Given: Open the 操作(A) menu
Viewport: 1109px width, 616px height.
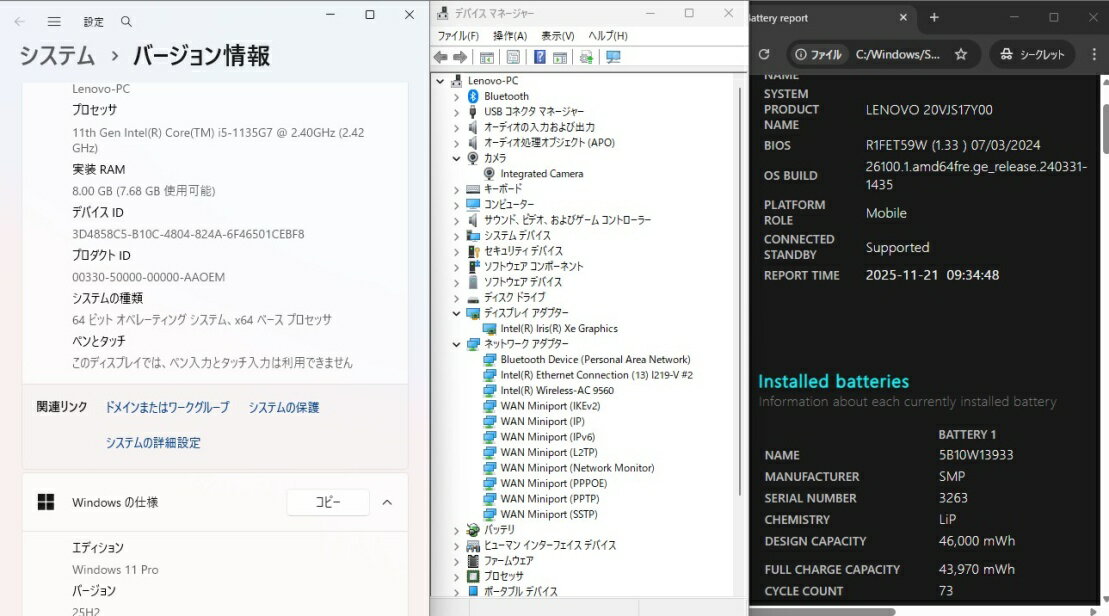Looking at the screenshot, I should [510, 36].
